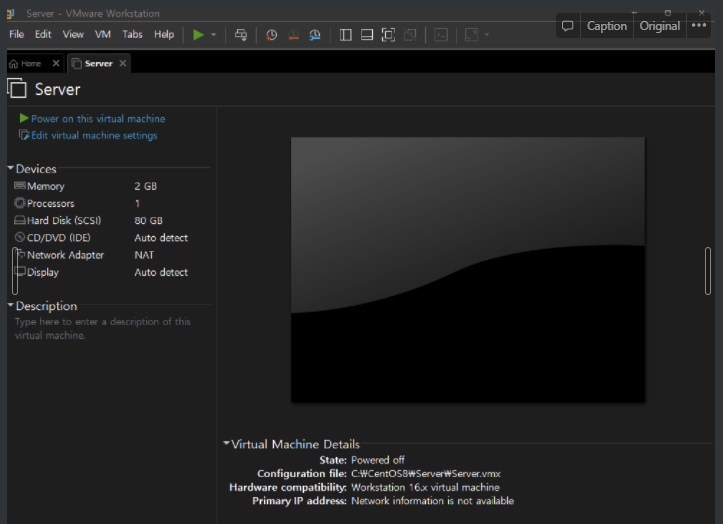Click the CD/DVD disc icon
The image size is (723, 524).
click(20, 237)
